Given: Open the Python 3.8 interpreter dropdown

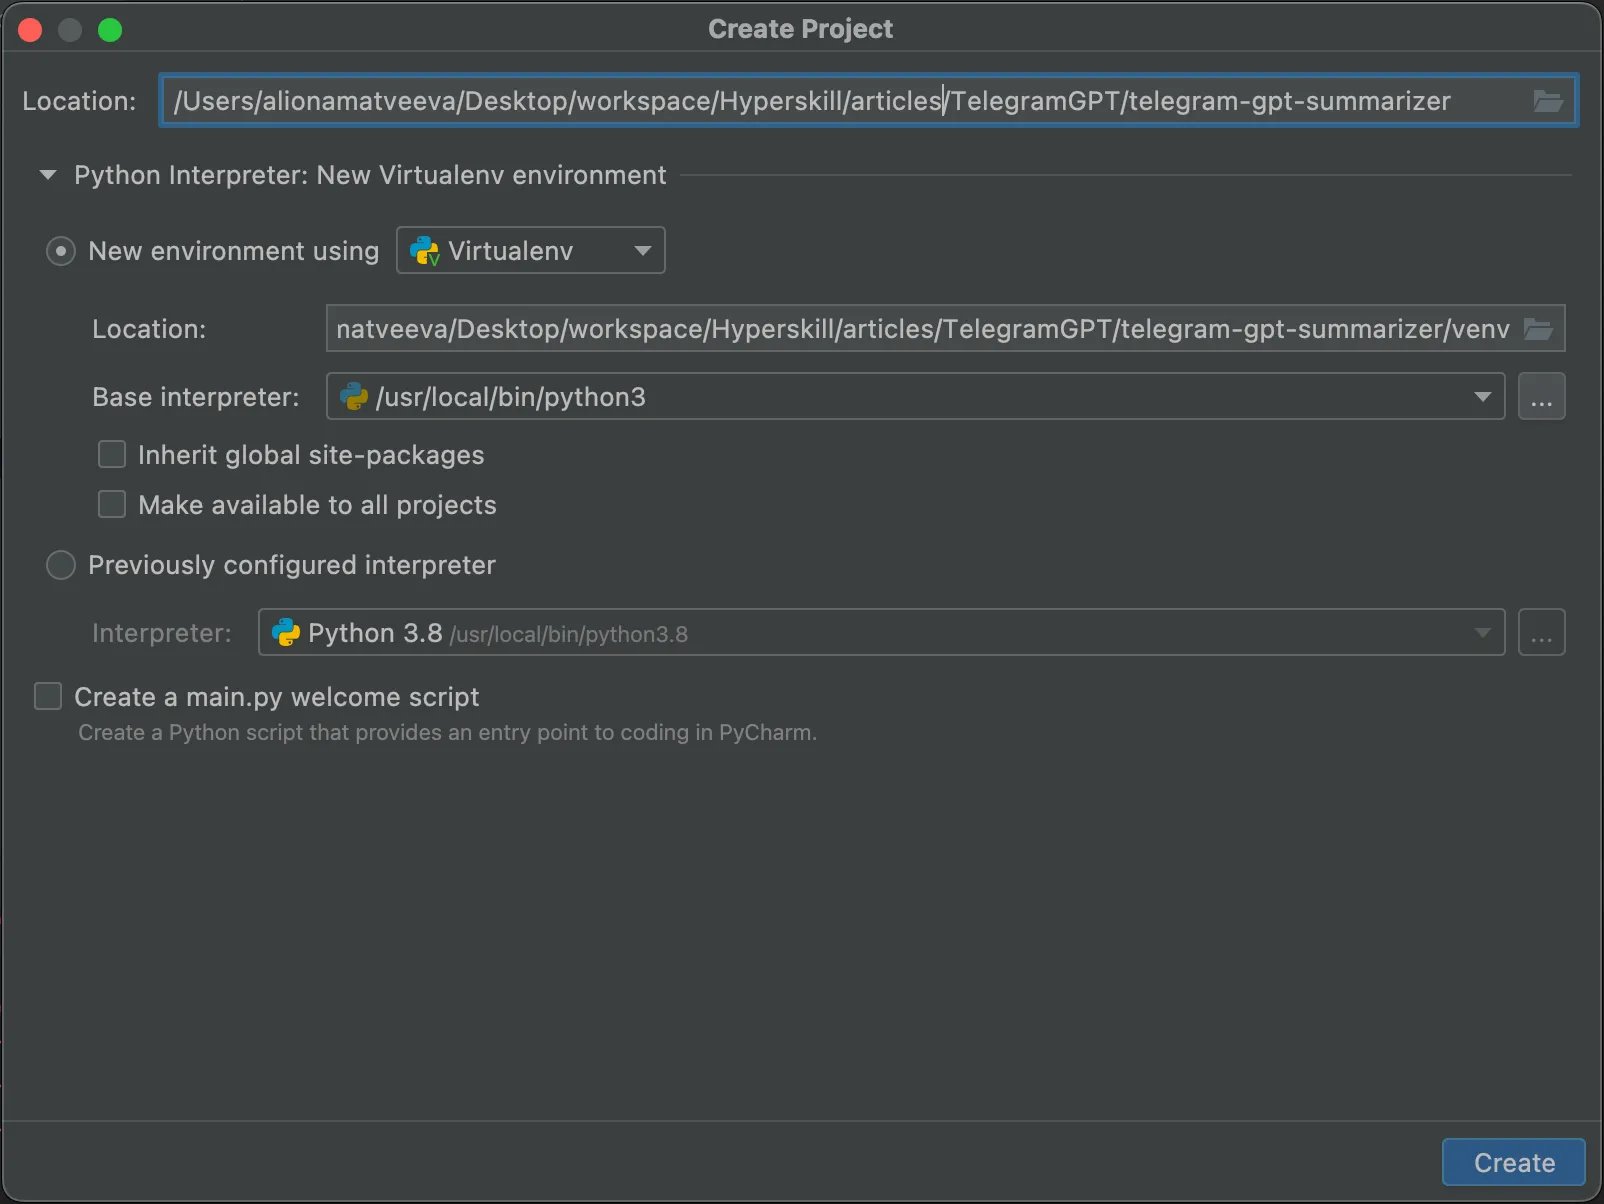Looking at the screenshot, I should [x=1484, y=632].
